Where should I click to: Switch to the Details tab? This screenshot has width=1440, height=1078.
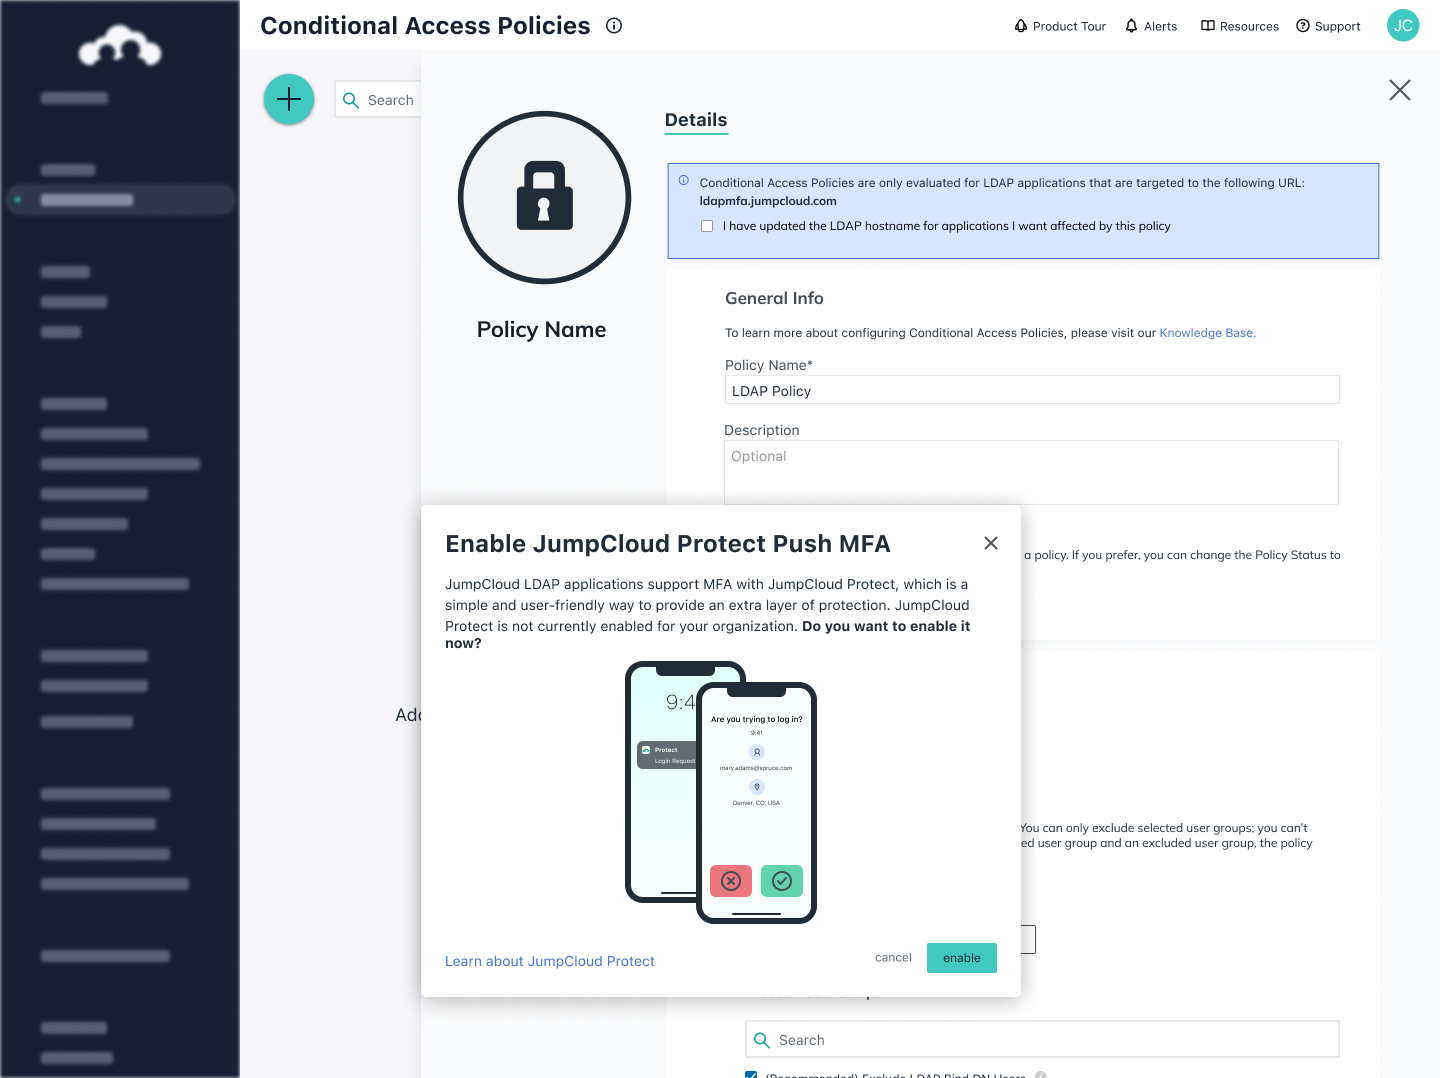696,120
